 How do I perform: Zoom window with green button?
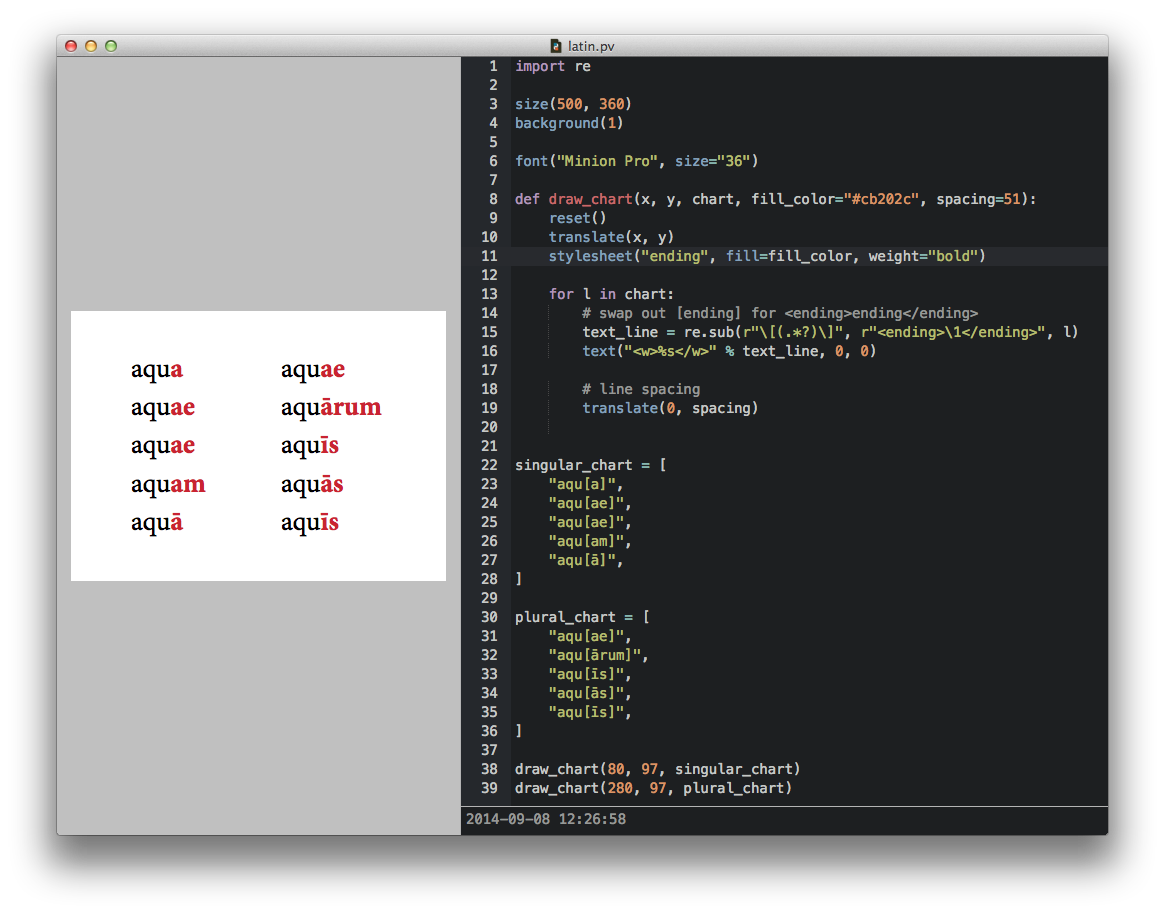[x=111, y=46]
